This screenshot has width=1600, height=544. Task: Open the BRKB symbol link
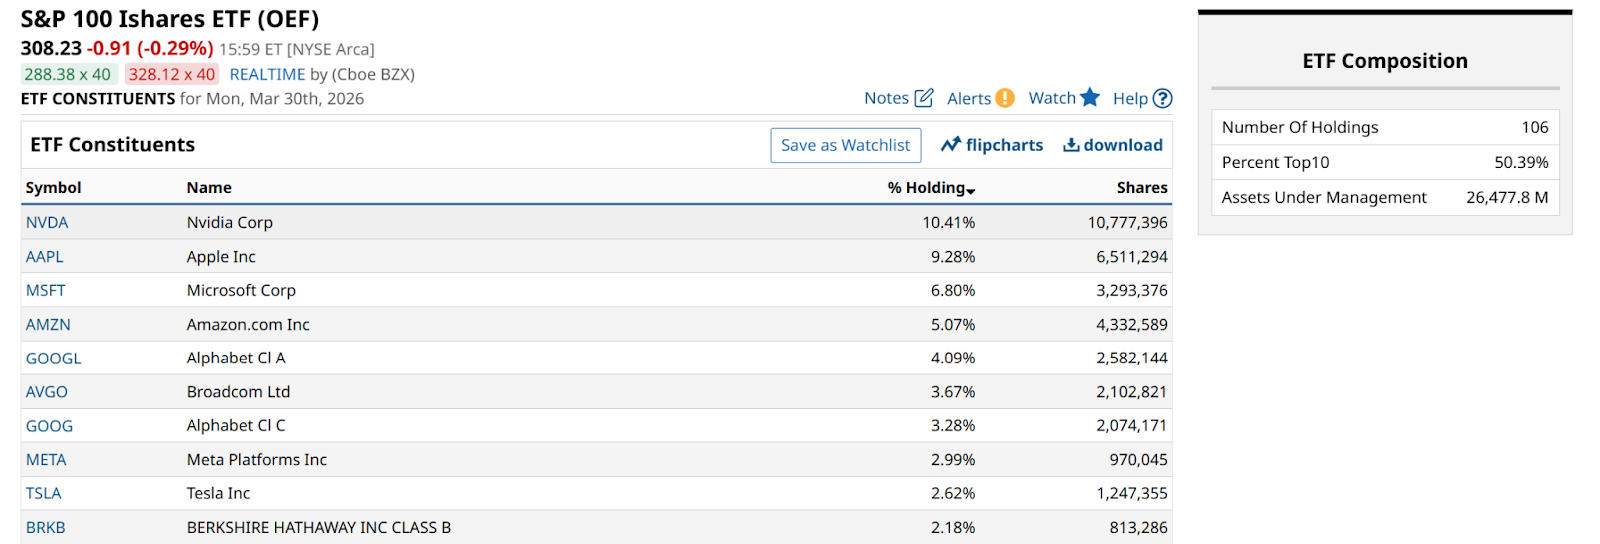coord(46,527)
